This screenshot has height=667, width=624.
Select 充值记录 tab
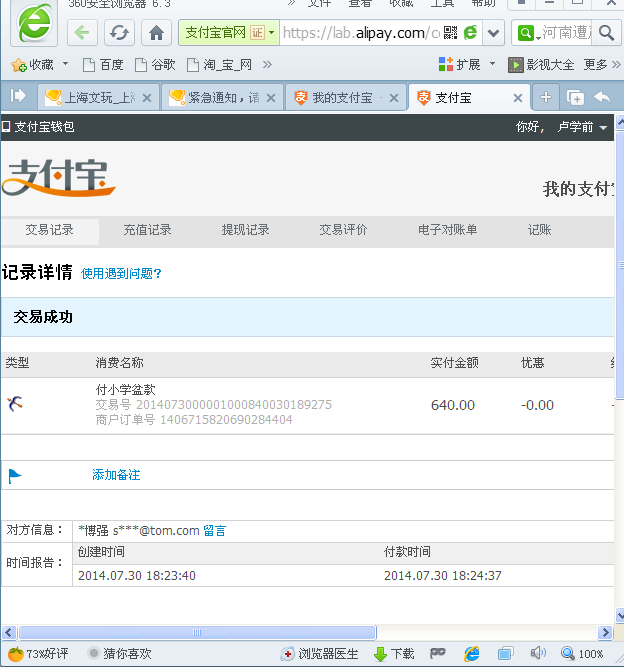click(148, 230)
